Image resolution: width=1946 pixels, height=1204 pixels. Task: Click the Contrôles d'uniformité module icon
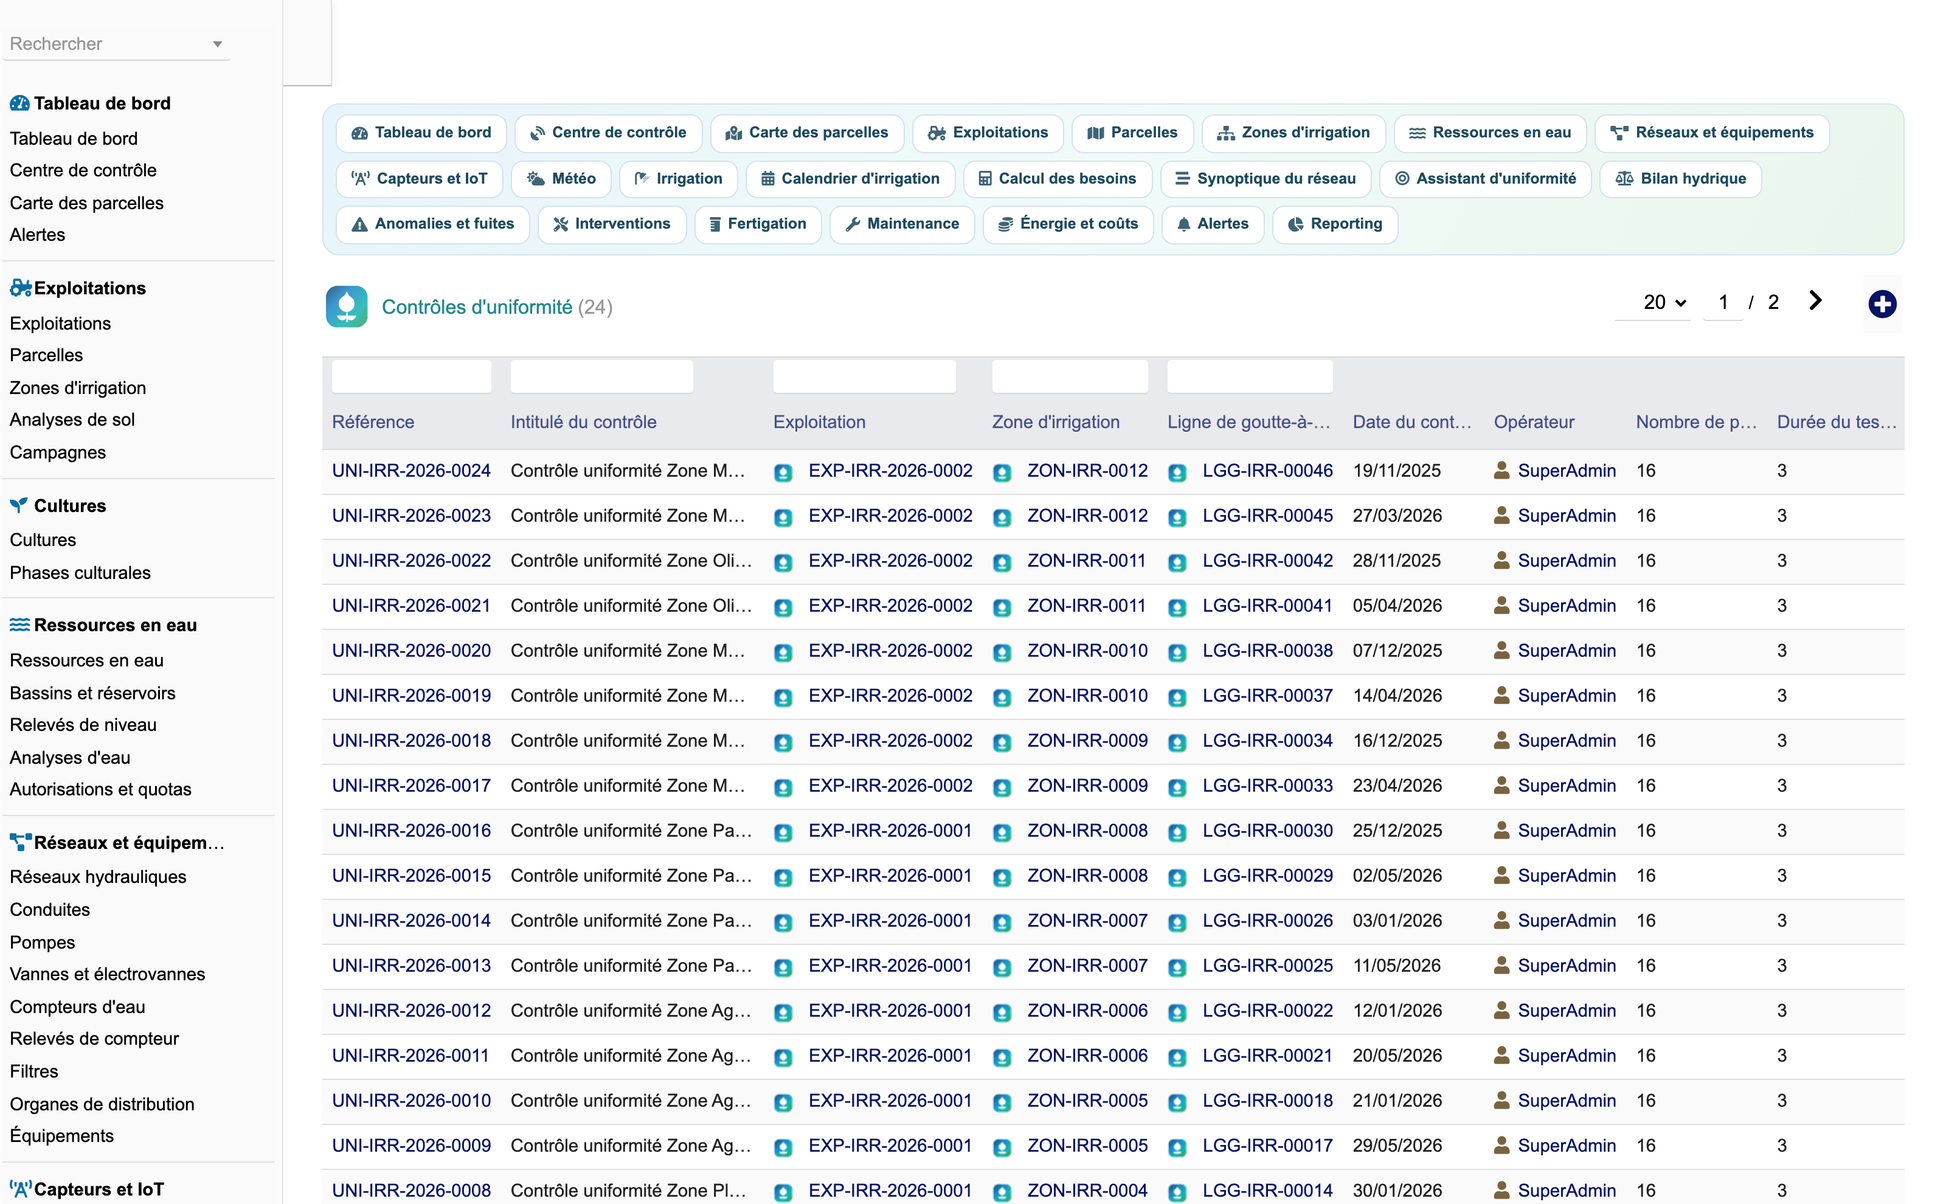pyautogui.click(x=347, y=307)
